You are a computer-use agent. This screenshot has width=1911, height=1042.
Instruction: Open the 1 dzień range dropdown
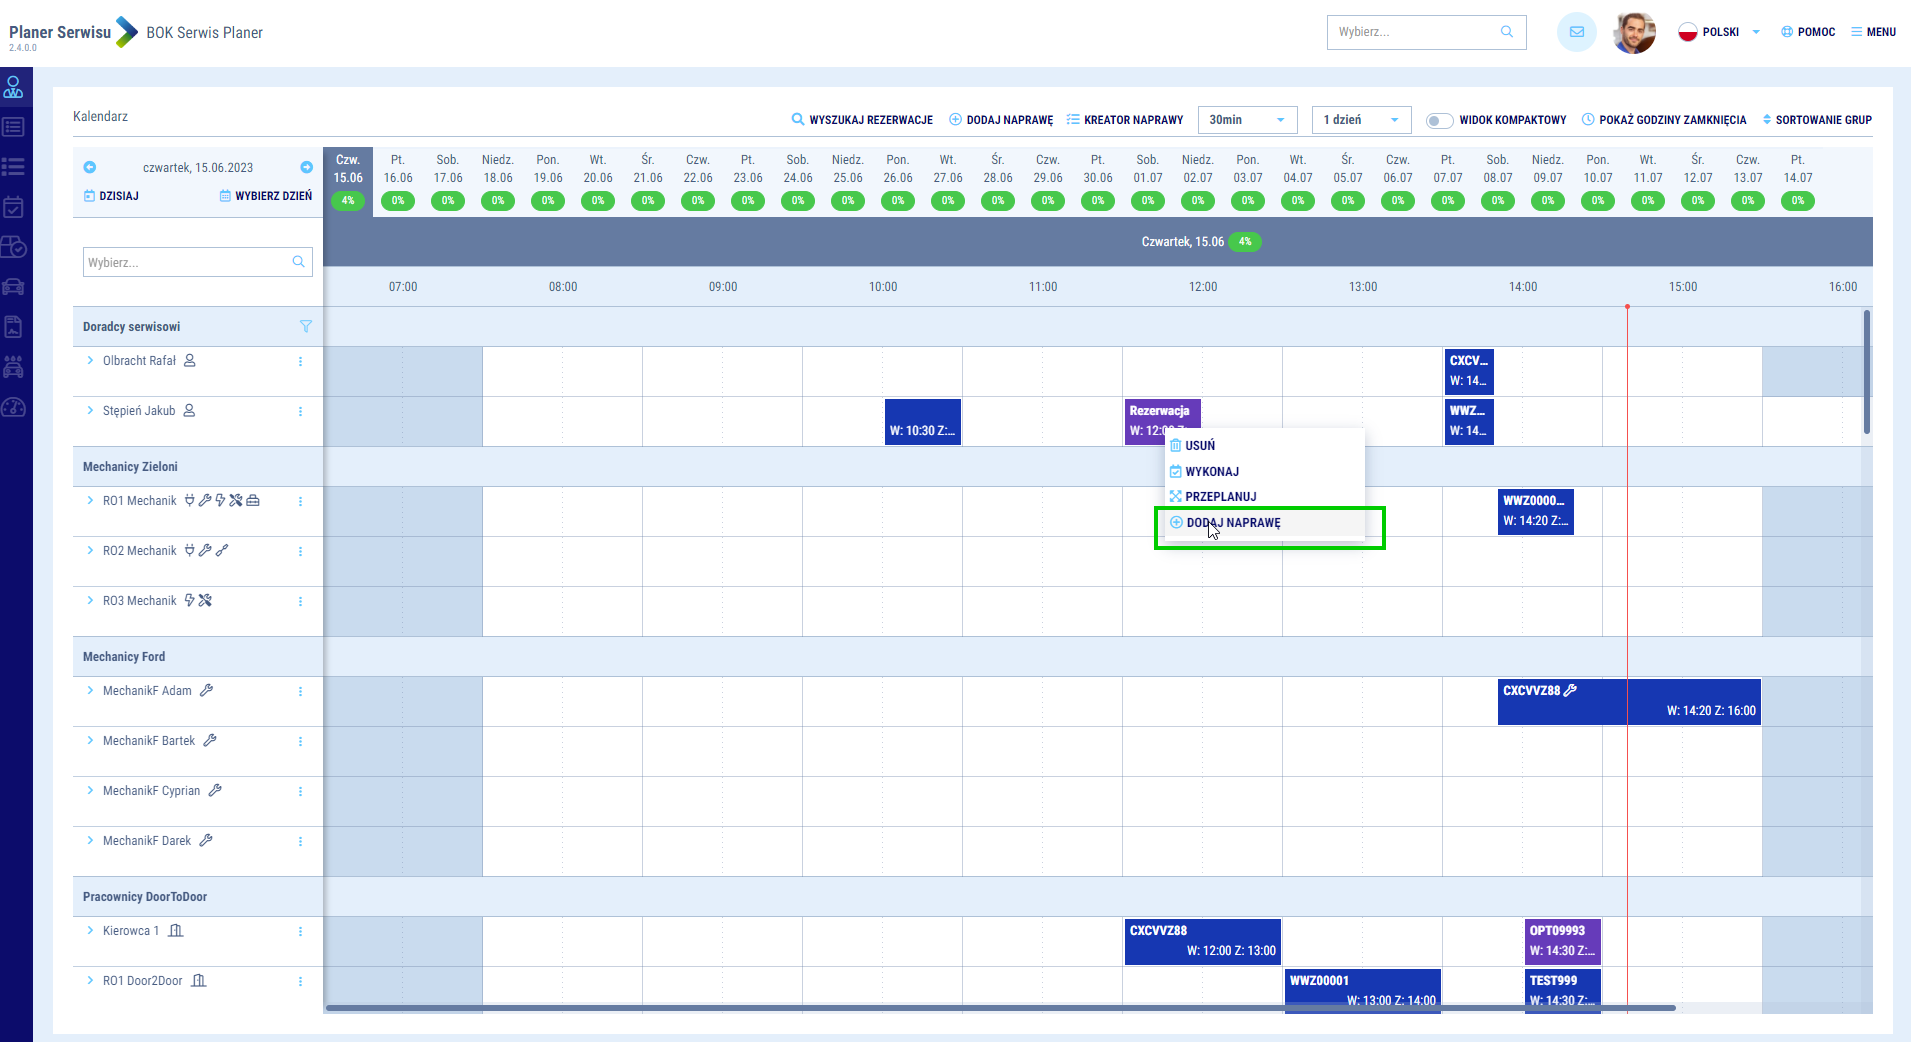1361,120
